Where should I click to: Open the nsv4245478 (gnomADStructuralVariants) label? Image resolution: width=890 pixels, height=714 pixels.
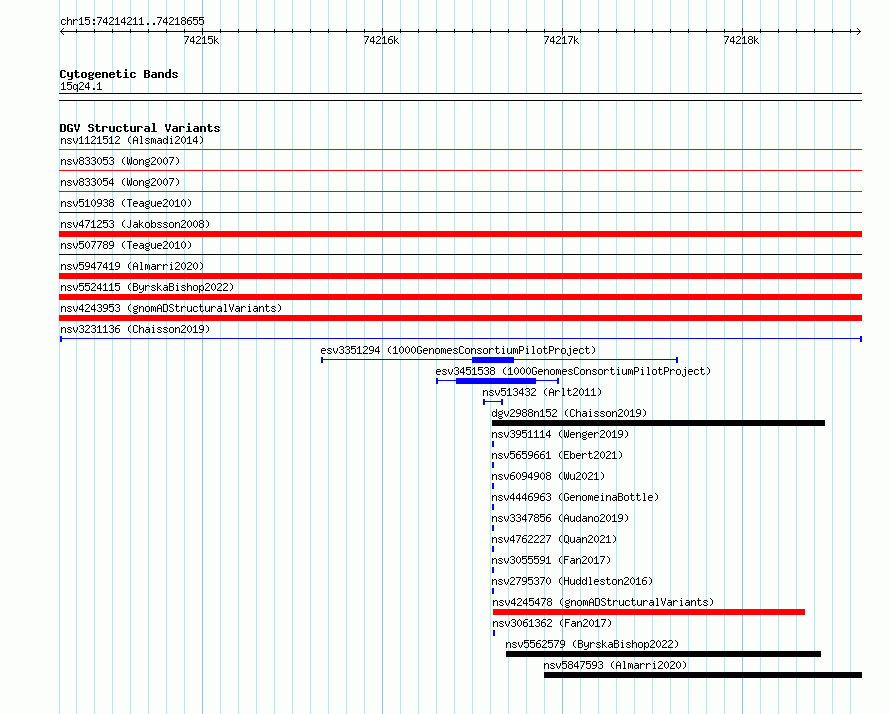click(x=603, y=602)
